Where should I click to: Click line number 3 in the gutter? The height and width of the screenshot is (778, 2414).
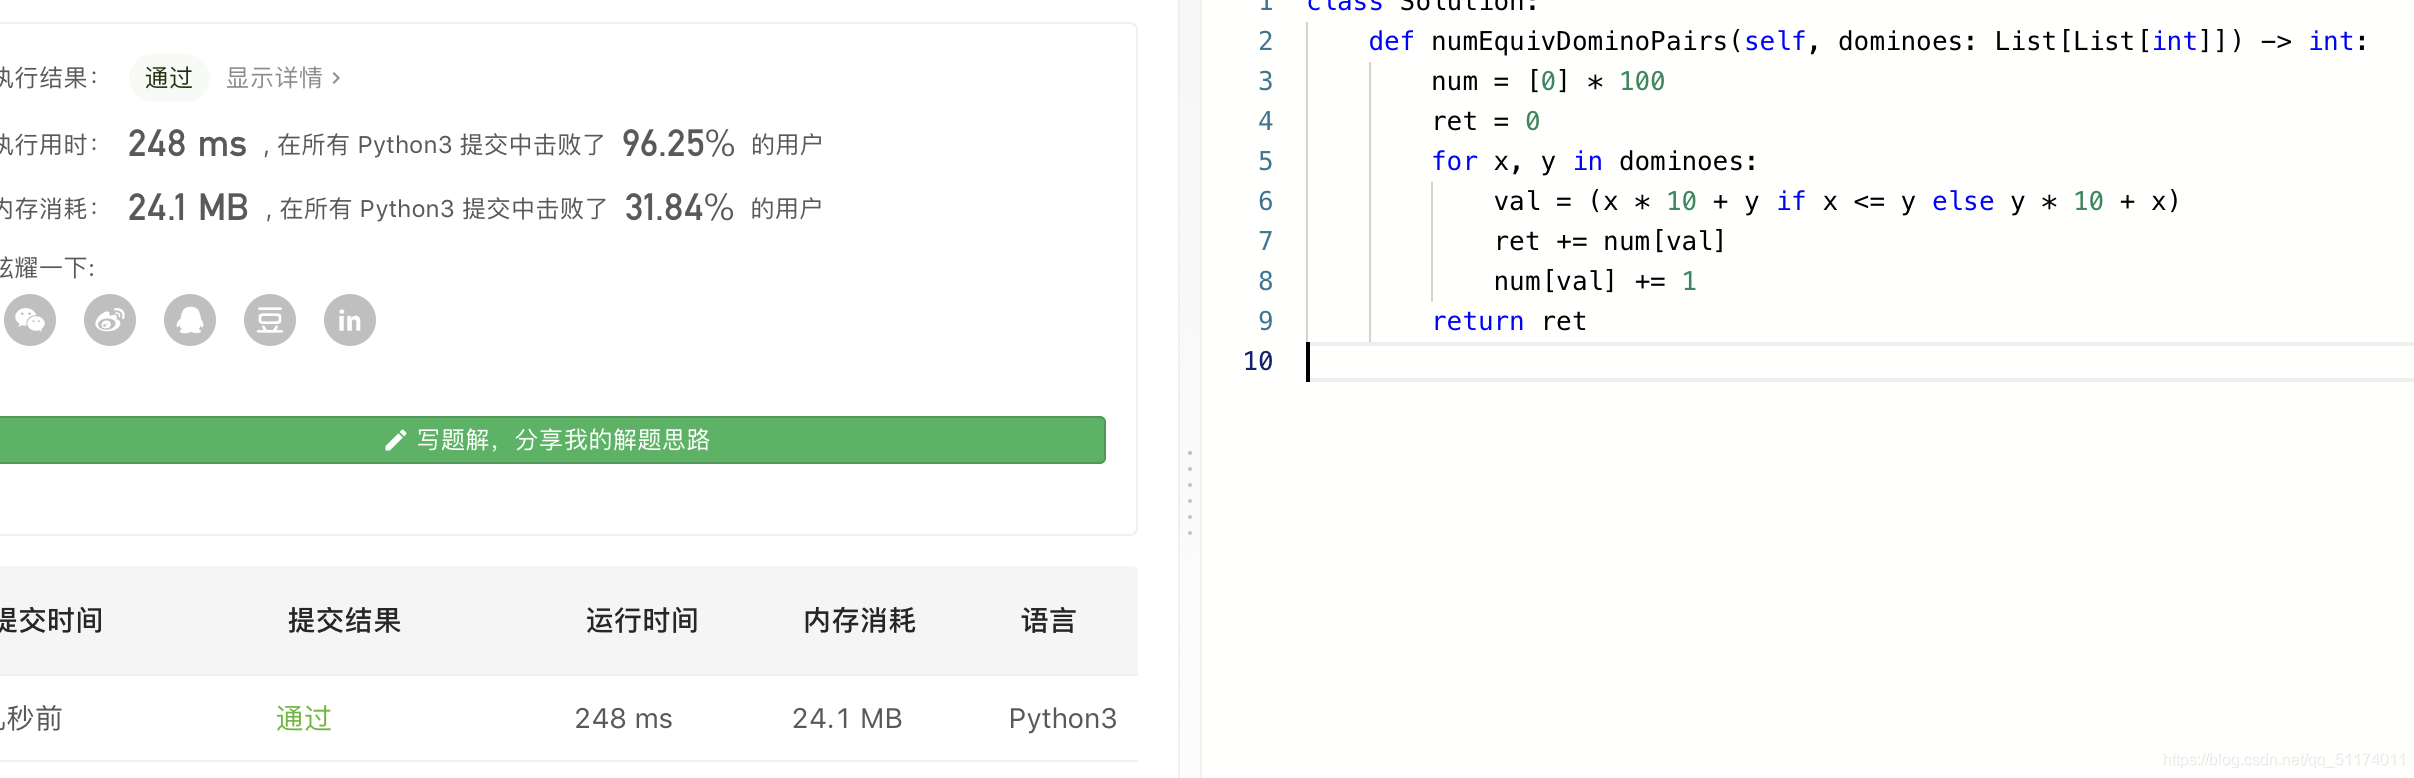(x=1265, y=81)
